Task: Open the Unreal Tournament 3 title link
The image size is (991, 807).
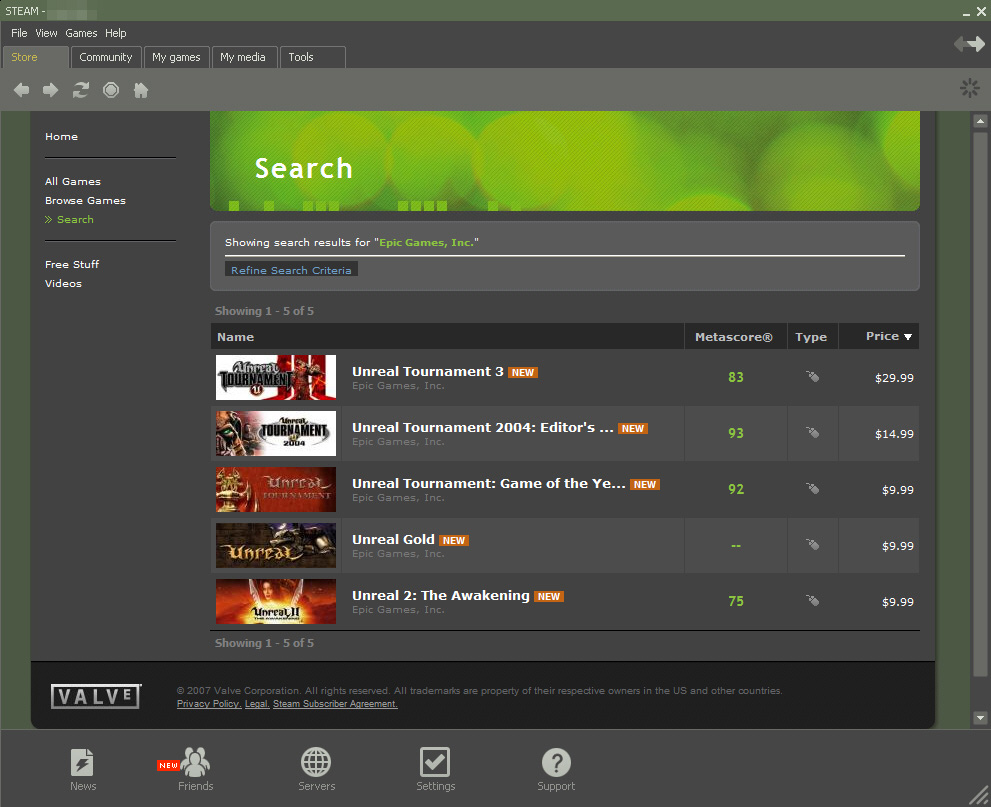Action: tap(428, 372)
